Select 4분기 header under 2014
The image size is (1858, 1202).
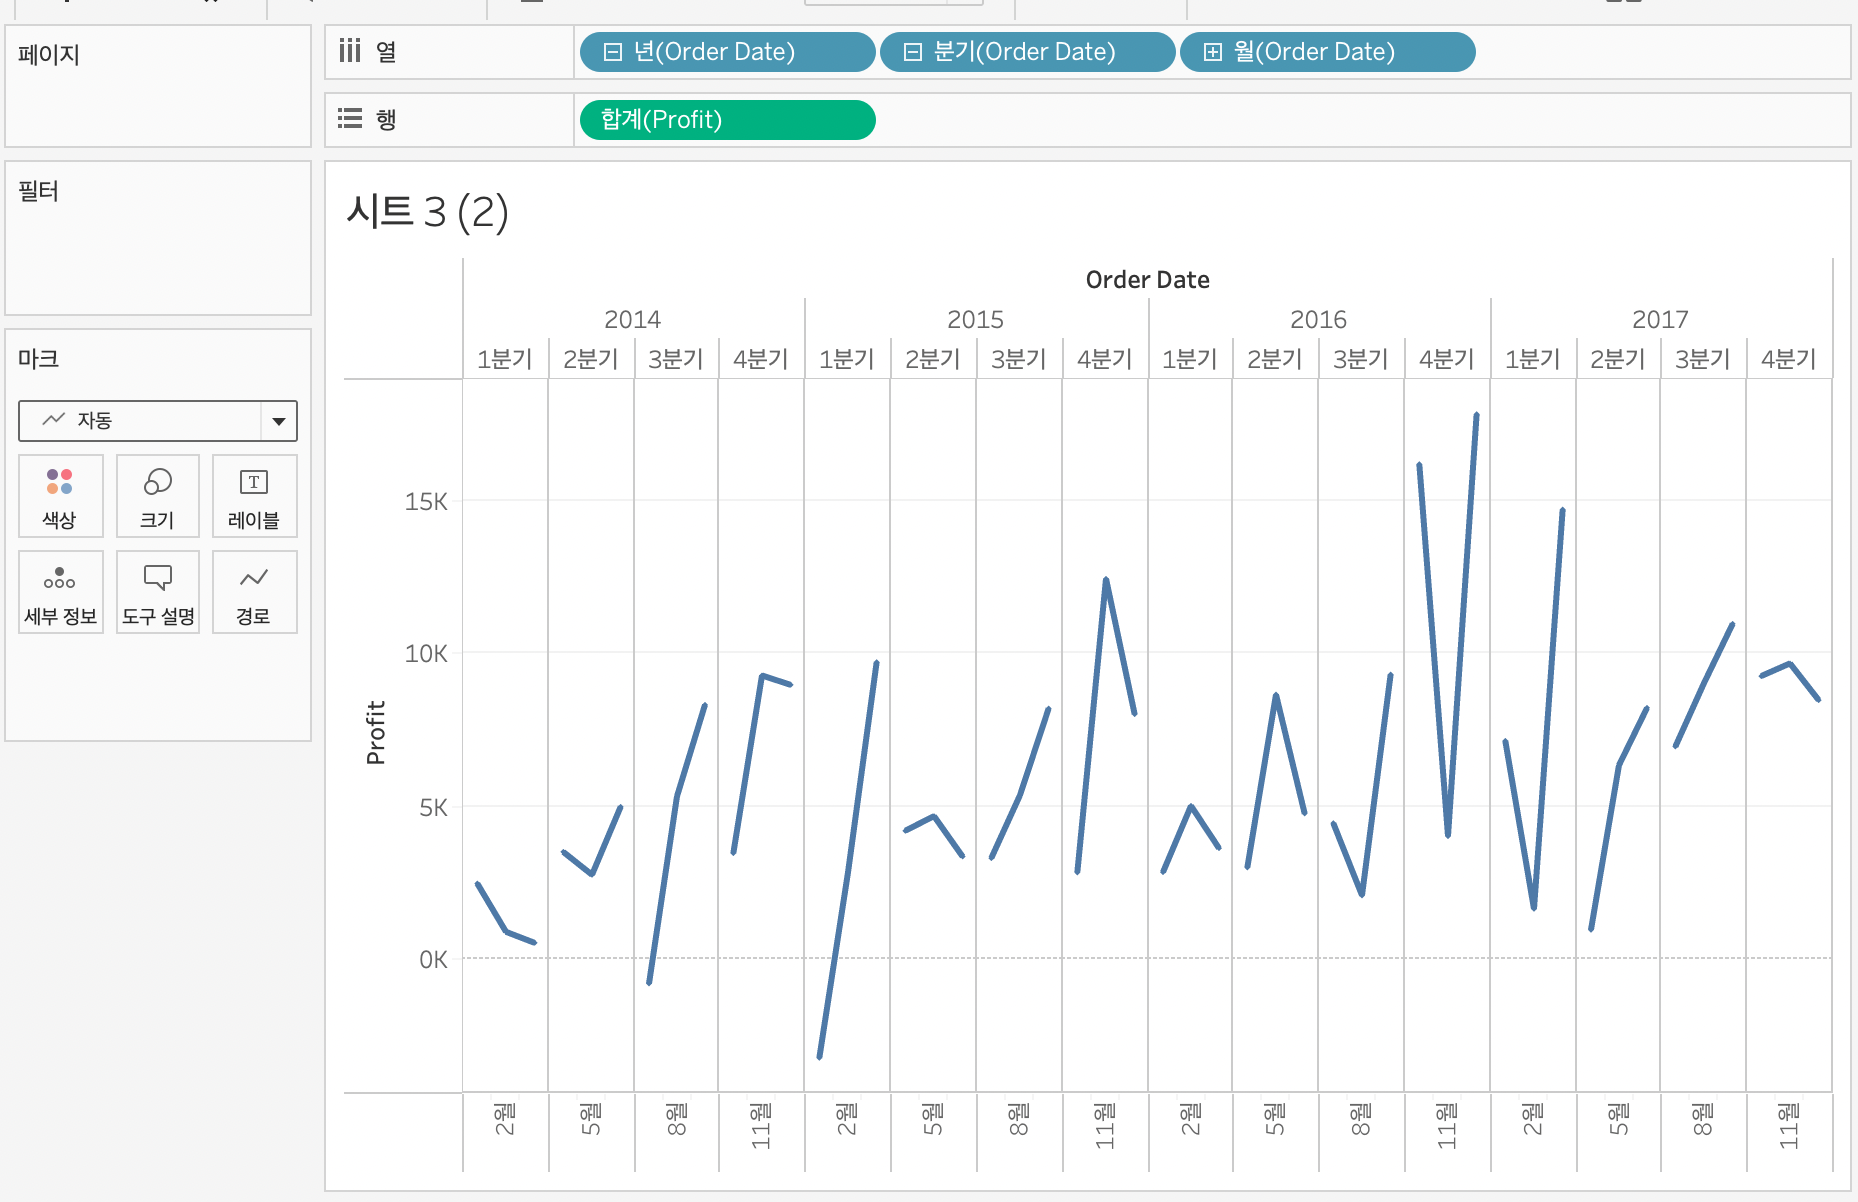click(761, 359)
